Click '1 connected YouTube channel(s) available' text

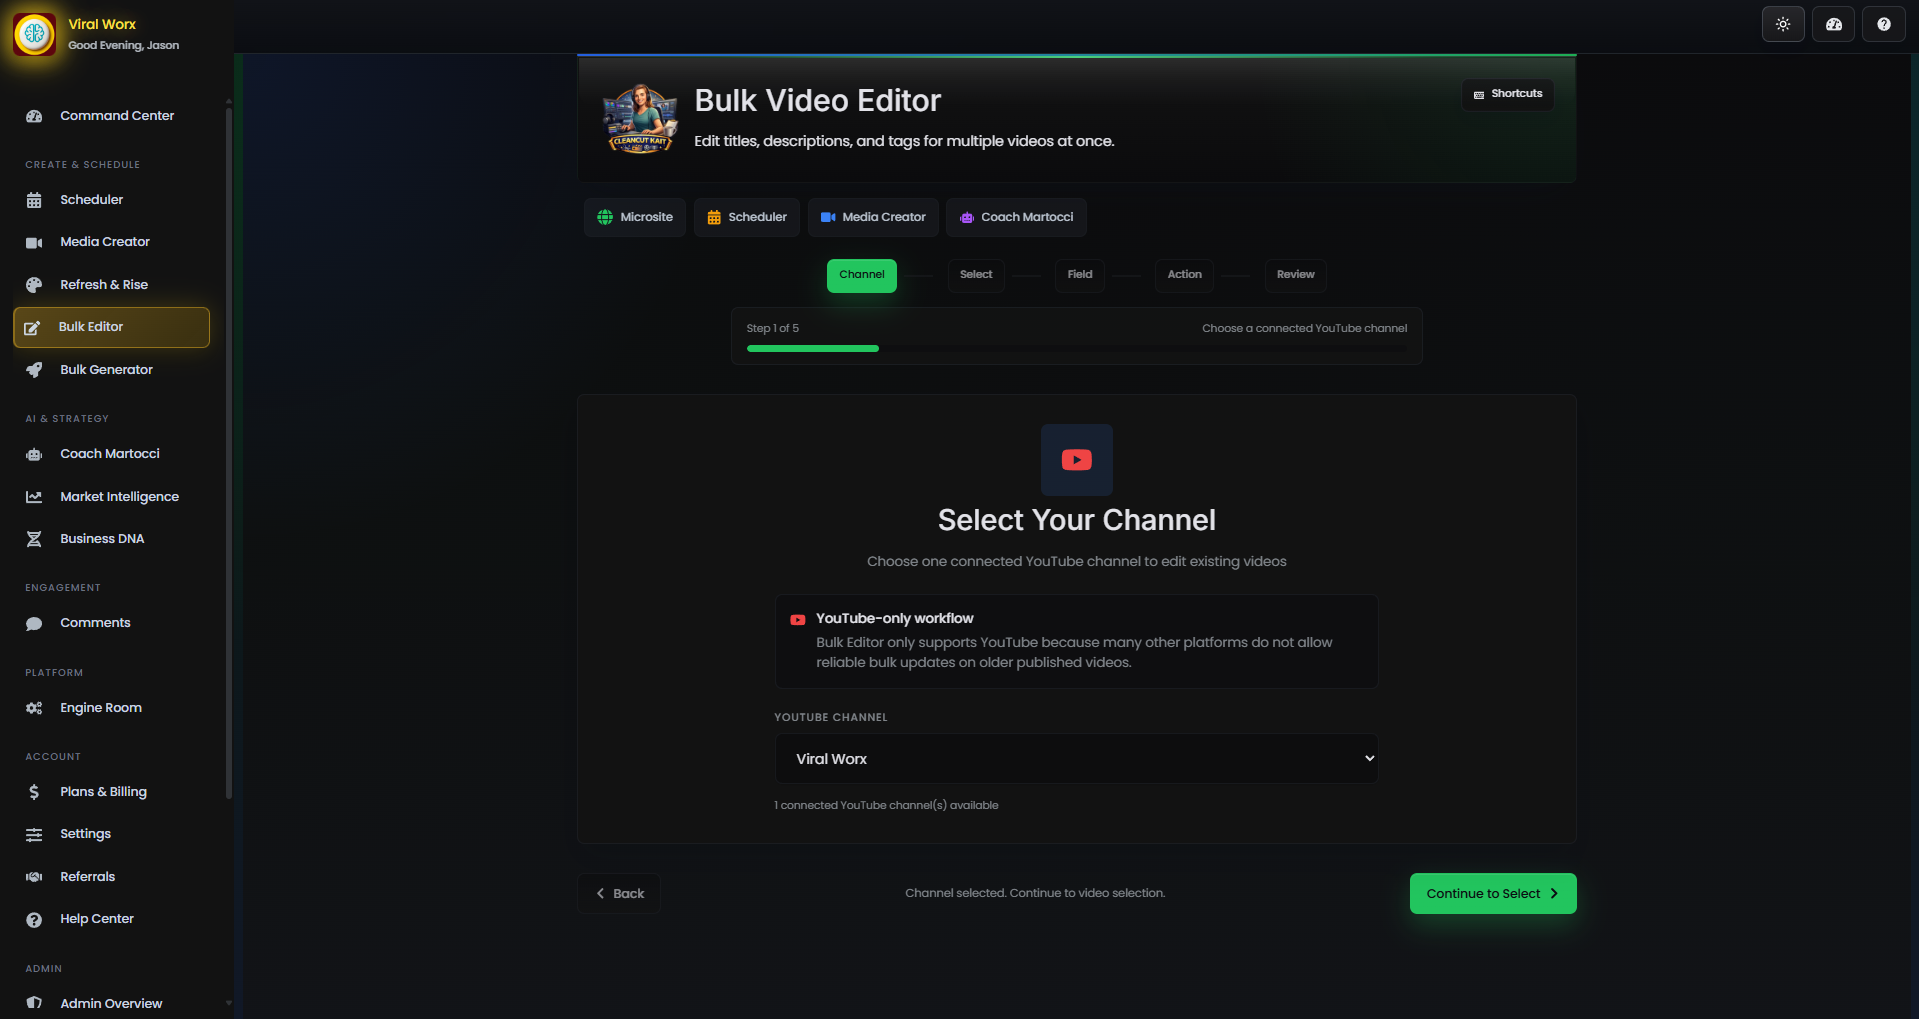886,806
